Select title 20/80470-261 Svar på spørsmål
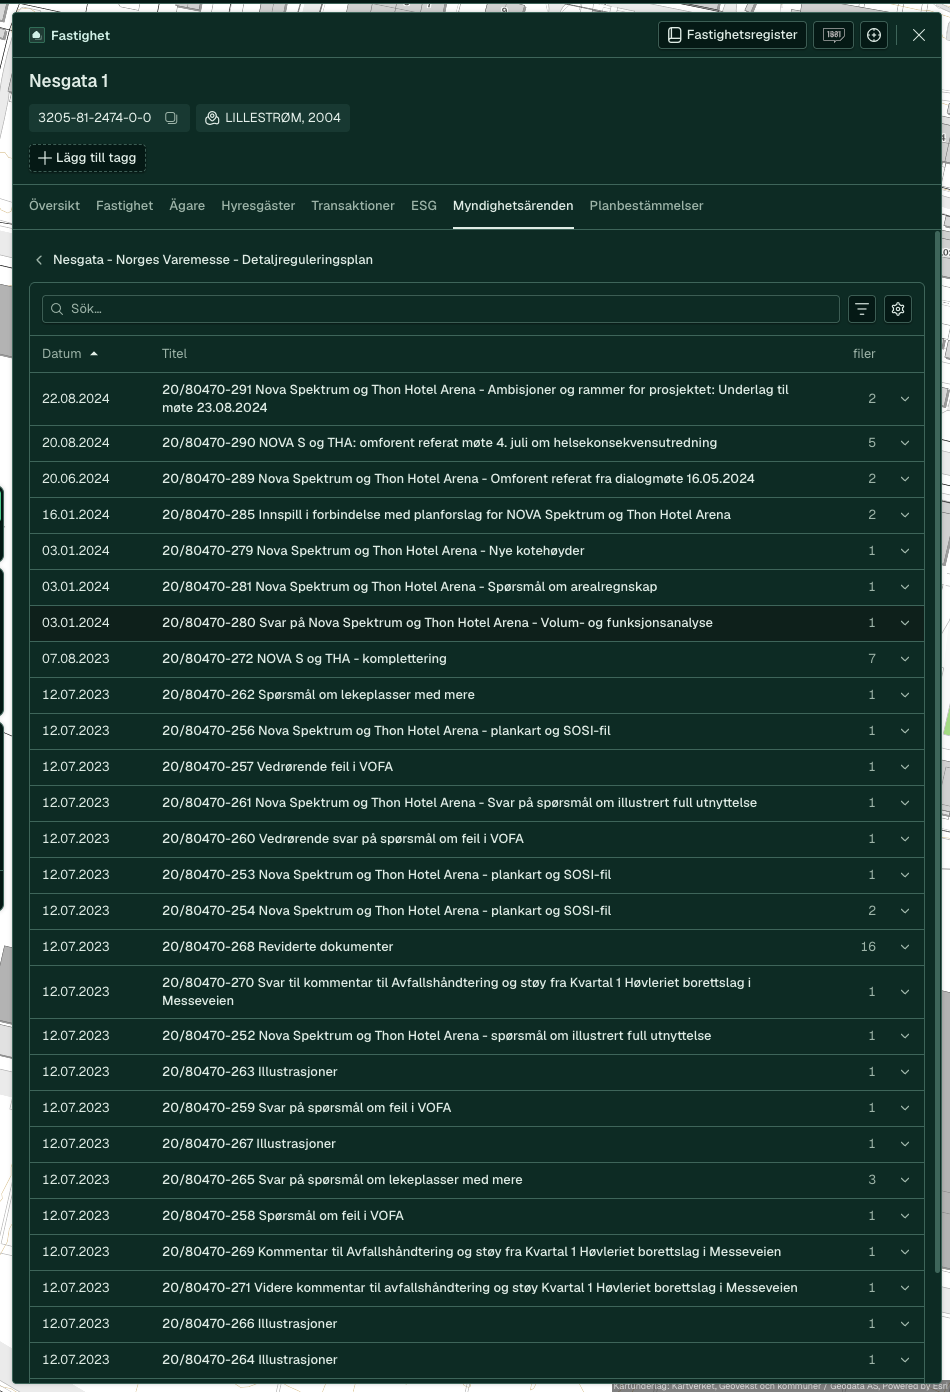Screen dimensions: 950x1392 coord(459,803)
